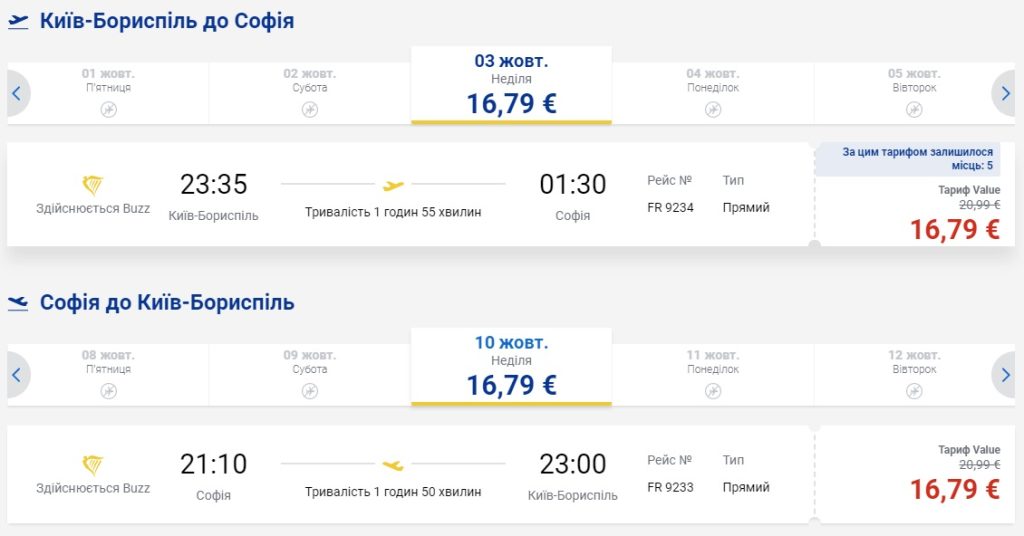Image resolution: width=1024 pixels, height=536 pixels.
Task: Show later outbound dates with the right arrow
Action: click(x=1006, y=94)
